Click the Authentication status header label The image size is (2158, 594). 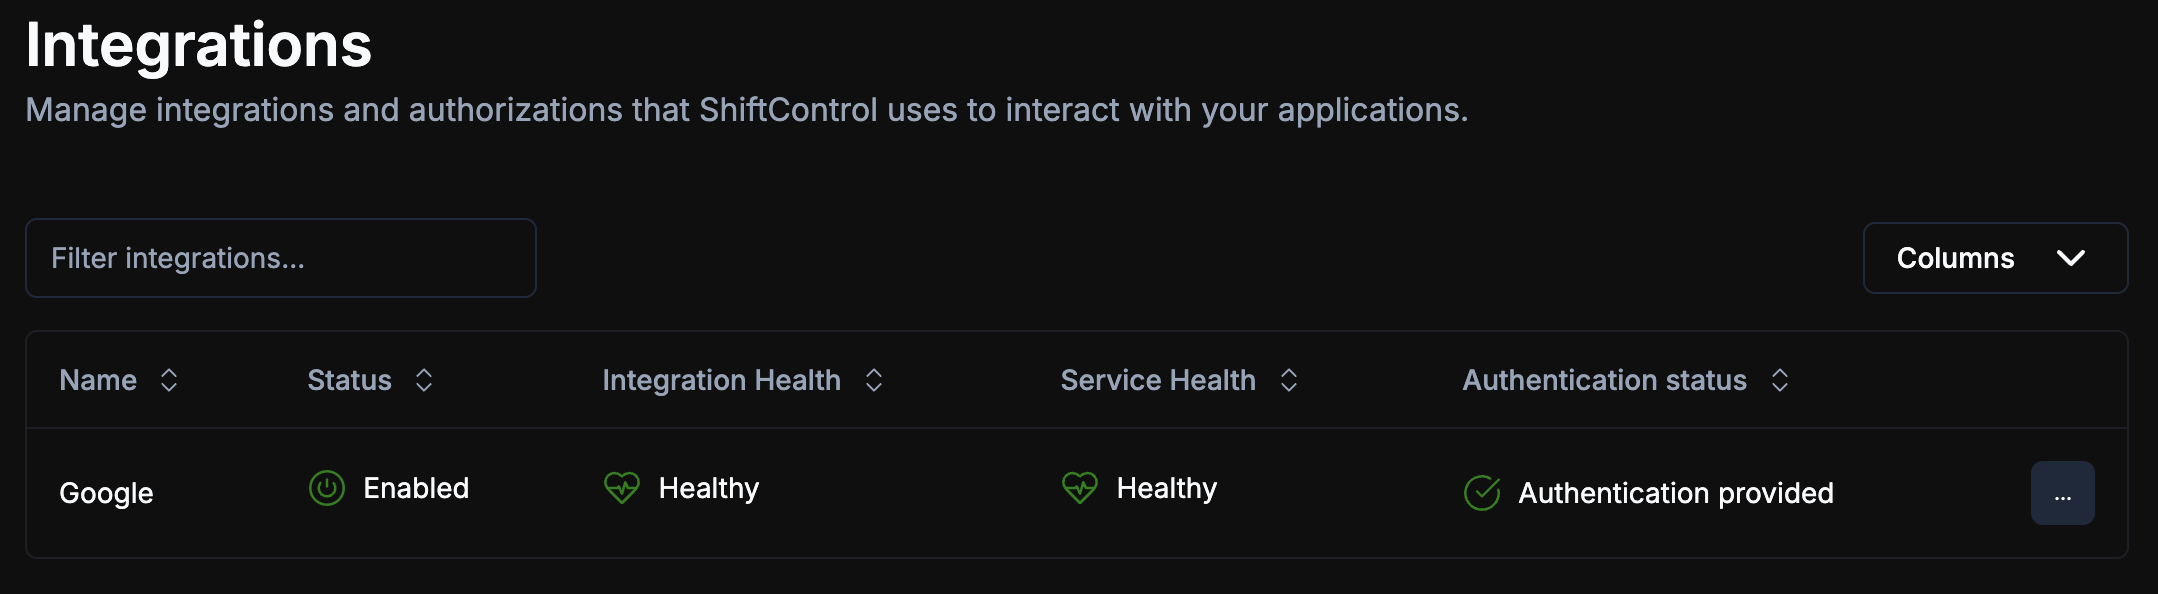1604,380
